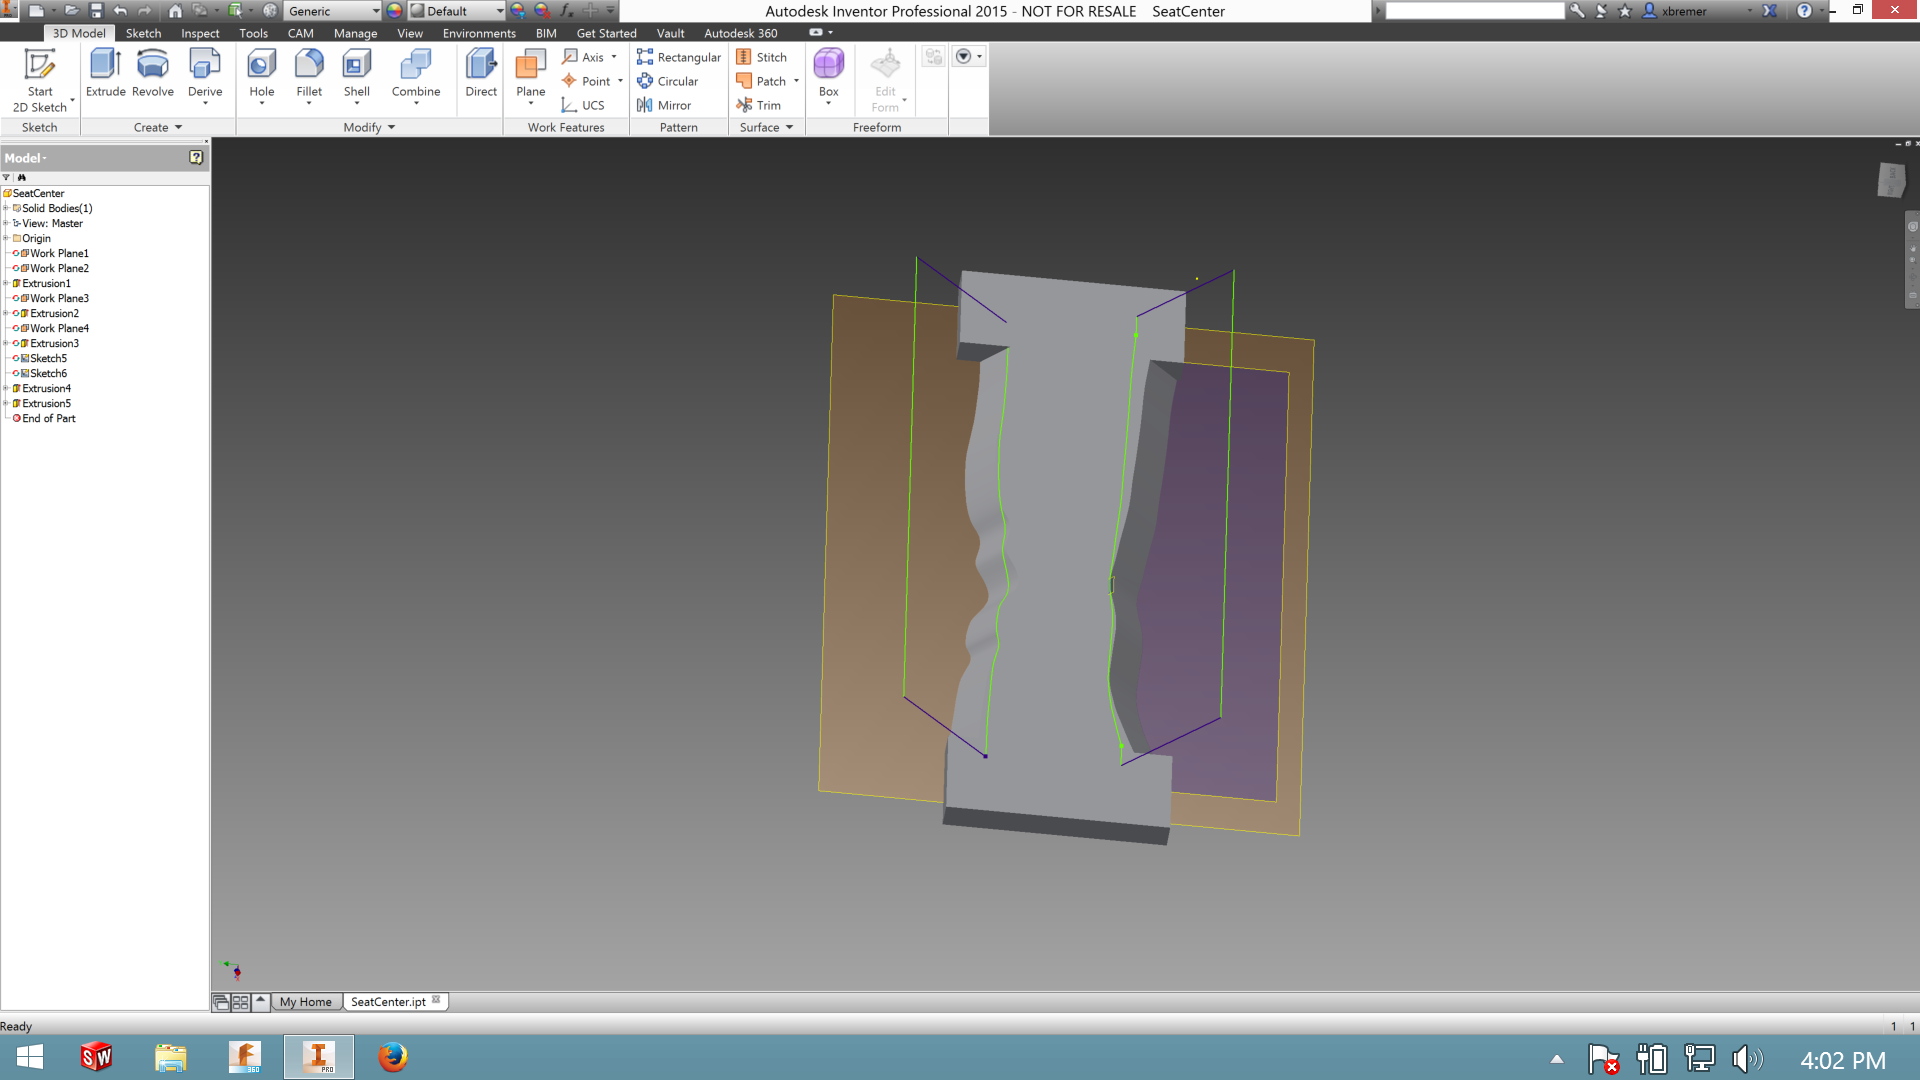The width and height of the screenshot is (1920, 1080).
Task: Open the Manage ribbon tab
Action: [x=355, y=33]
